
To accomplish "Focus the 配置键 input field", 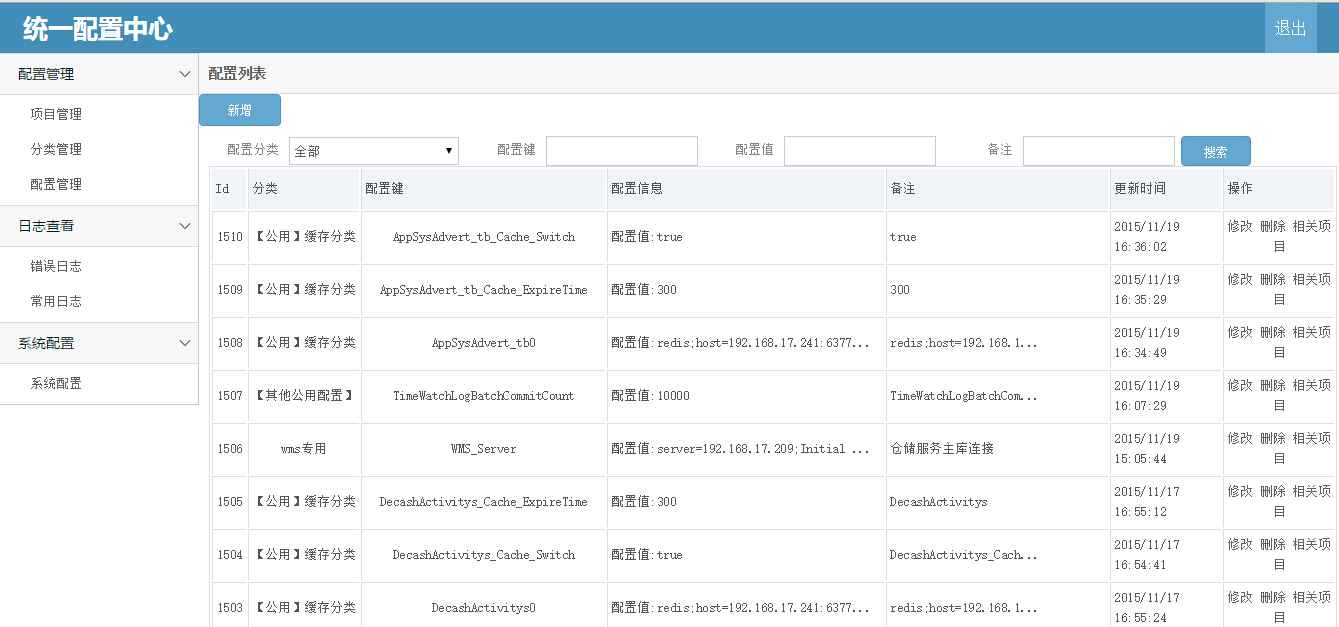I will point(622,151).
